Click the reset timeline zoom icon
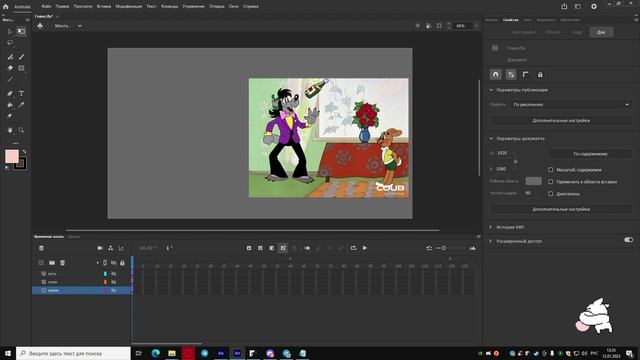 429,248
